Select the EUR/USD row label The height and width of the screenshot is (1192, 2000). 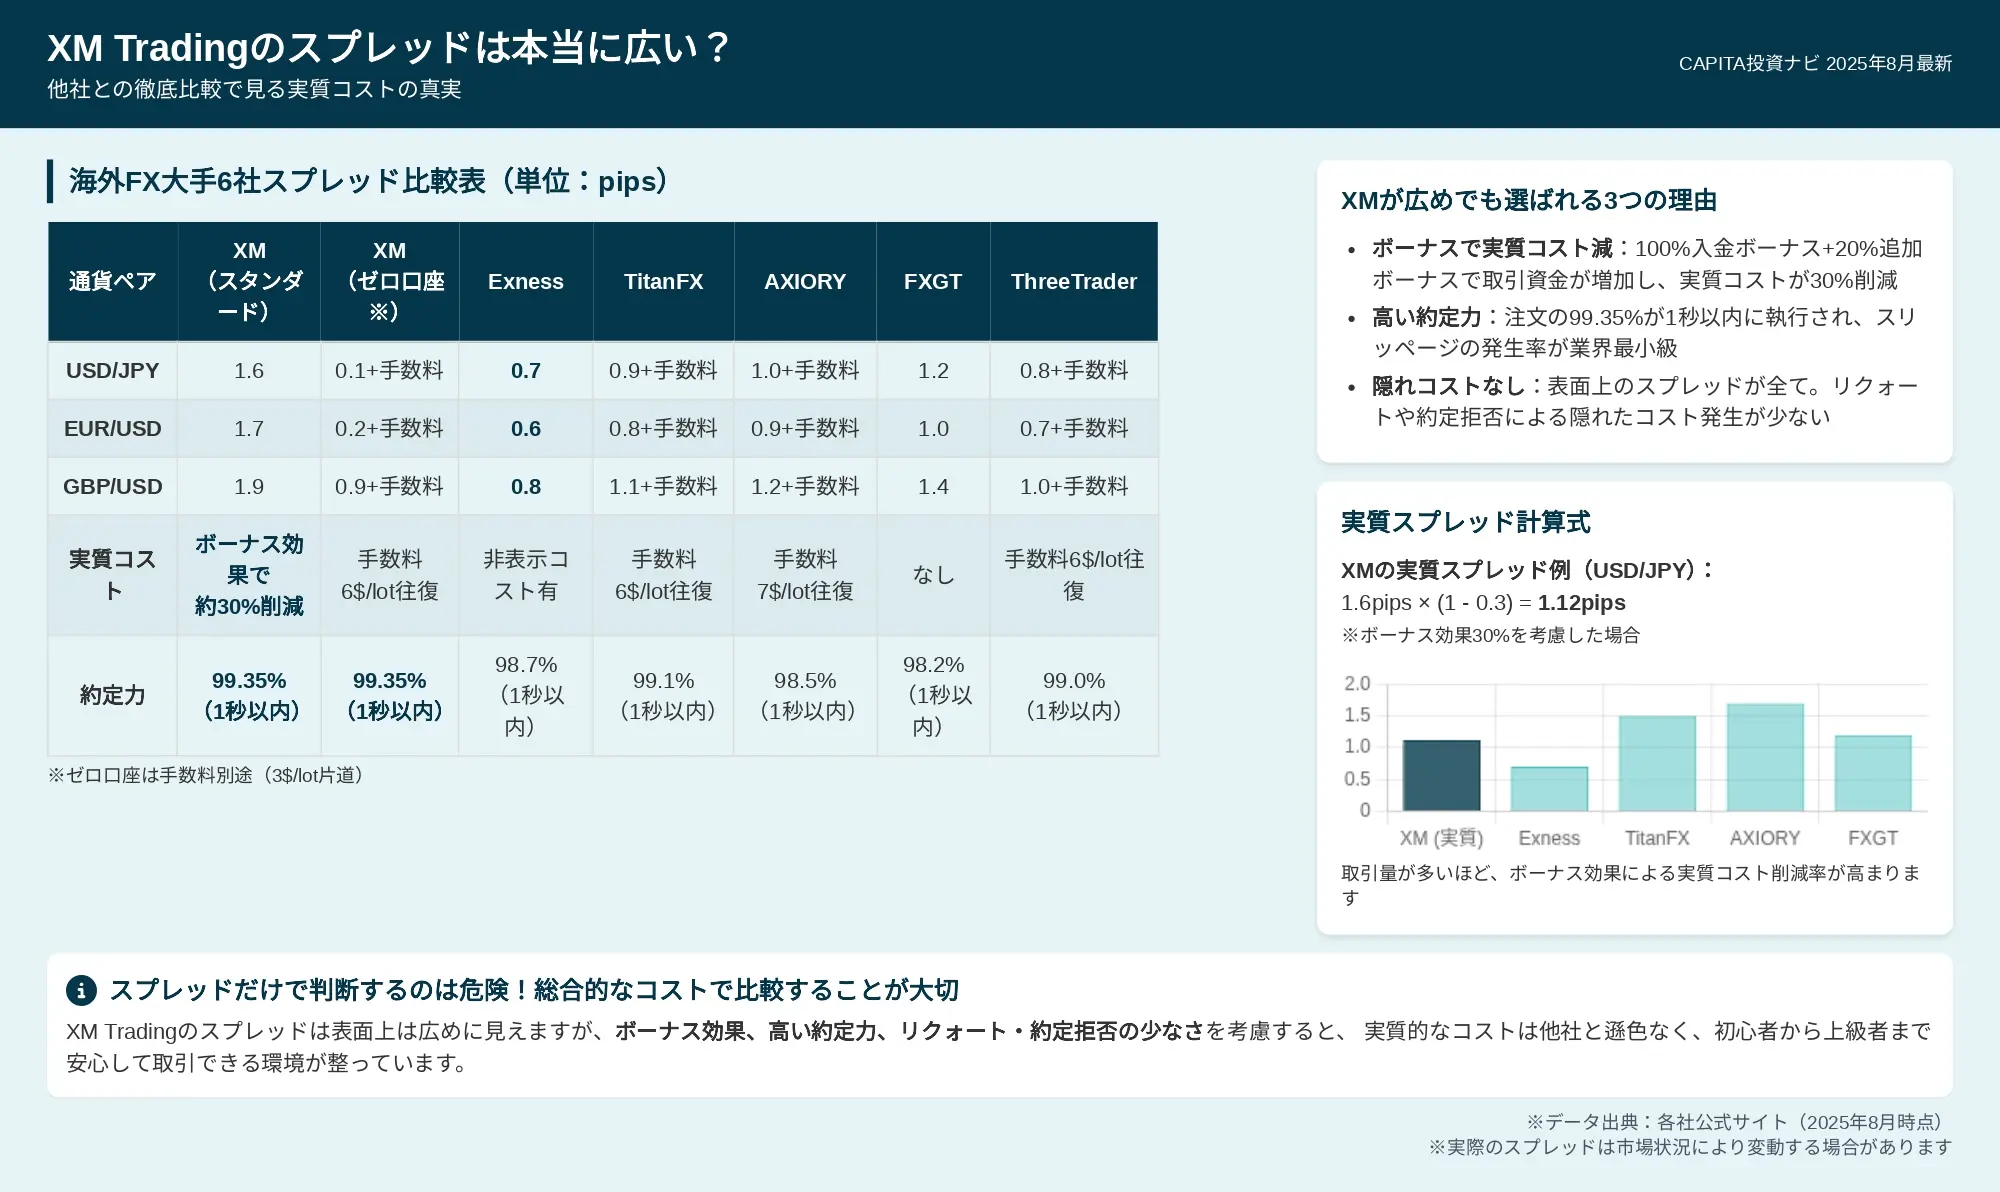113,429
